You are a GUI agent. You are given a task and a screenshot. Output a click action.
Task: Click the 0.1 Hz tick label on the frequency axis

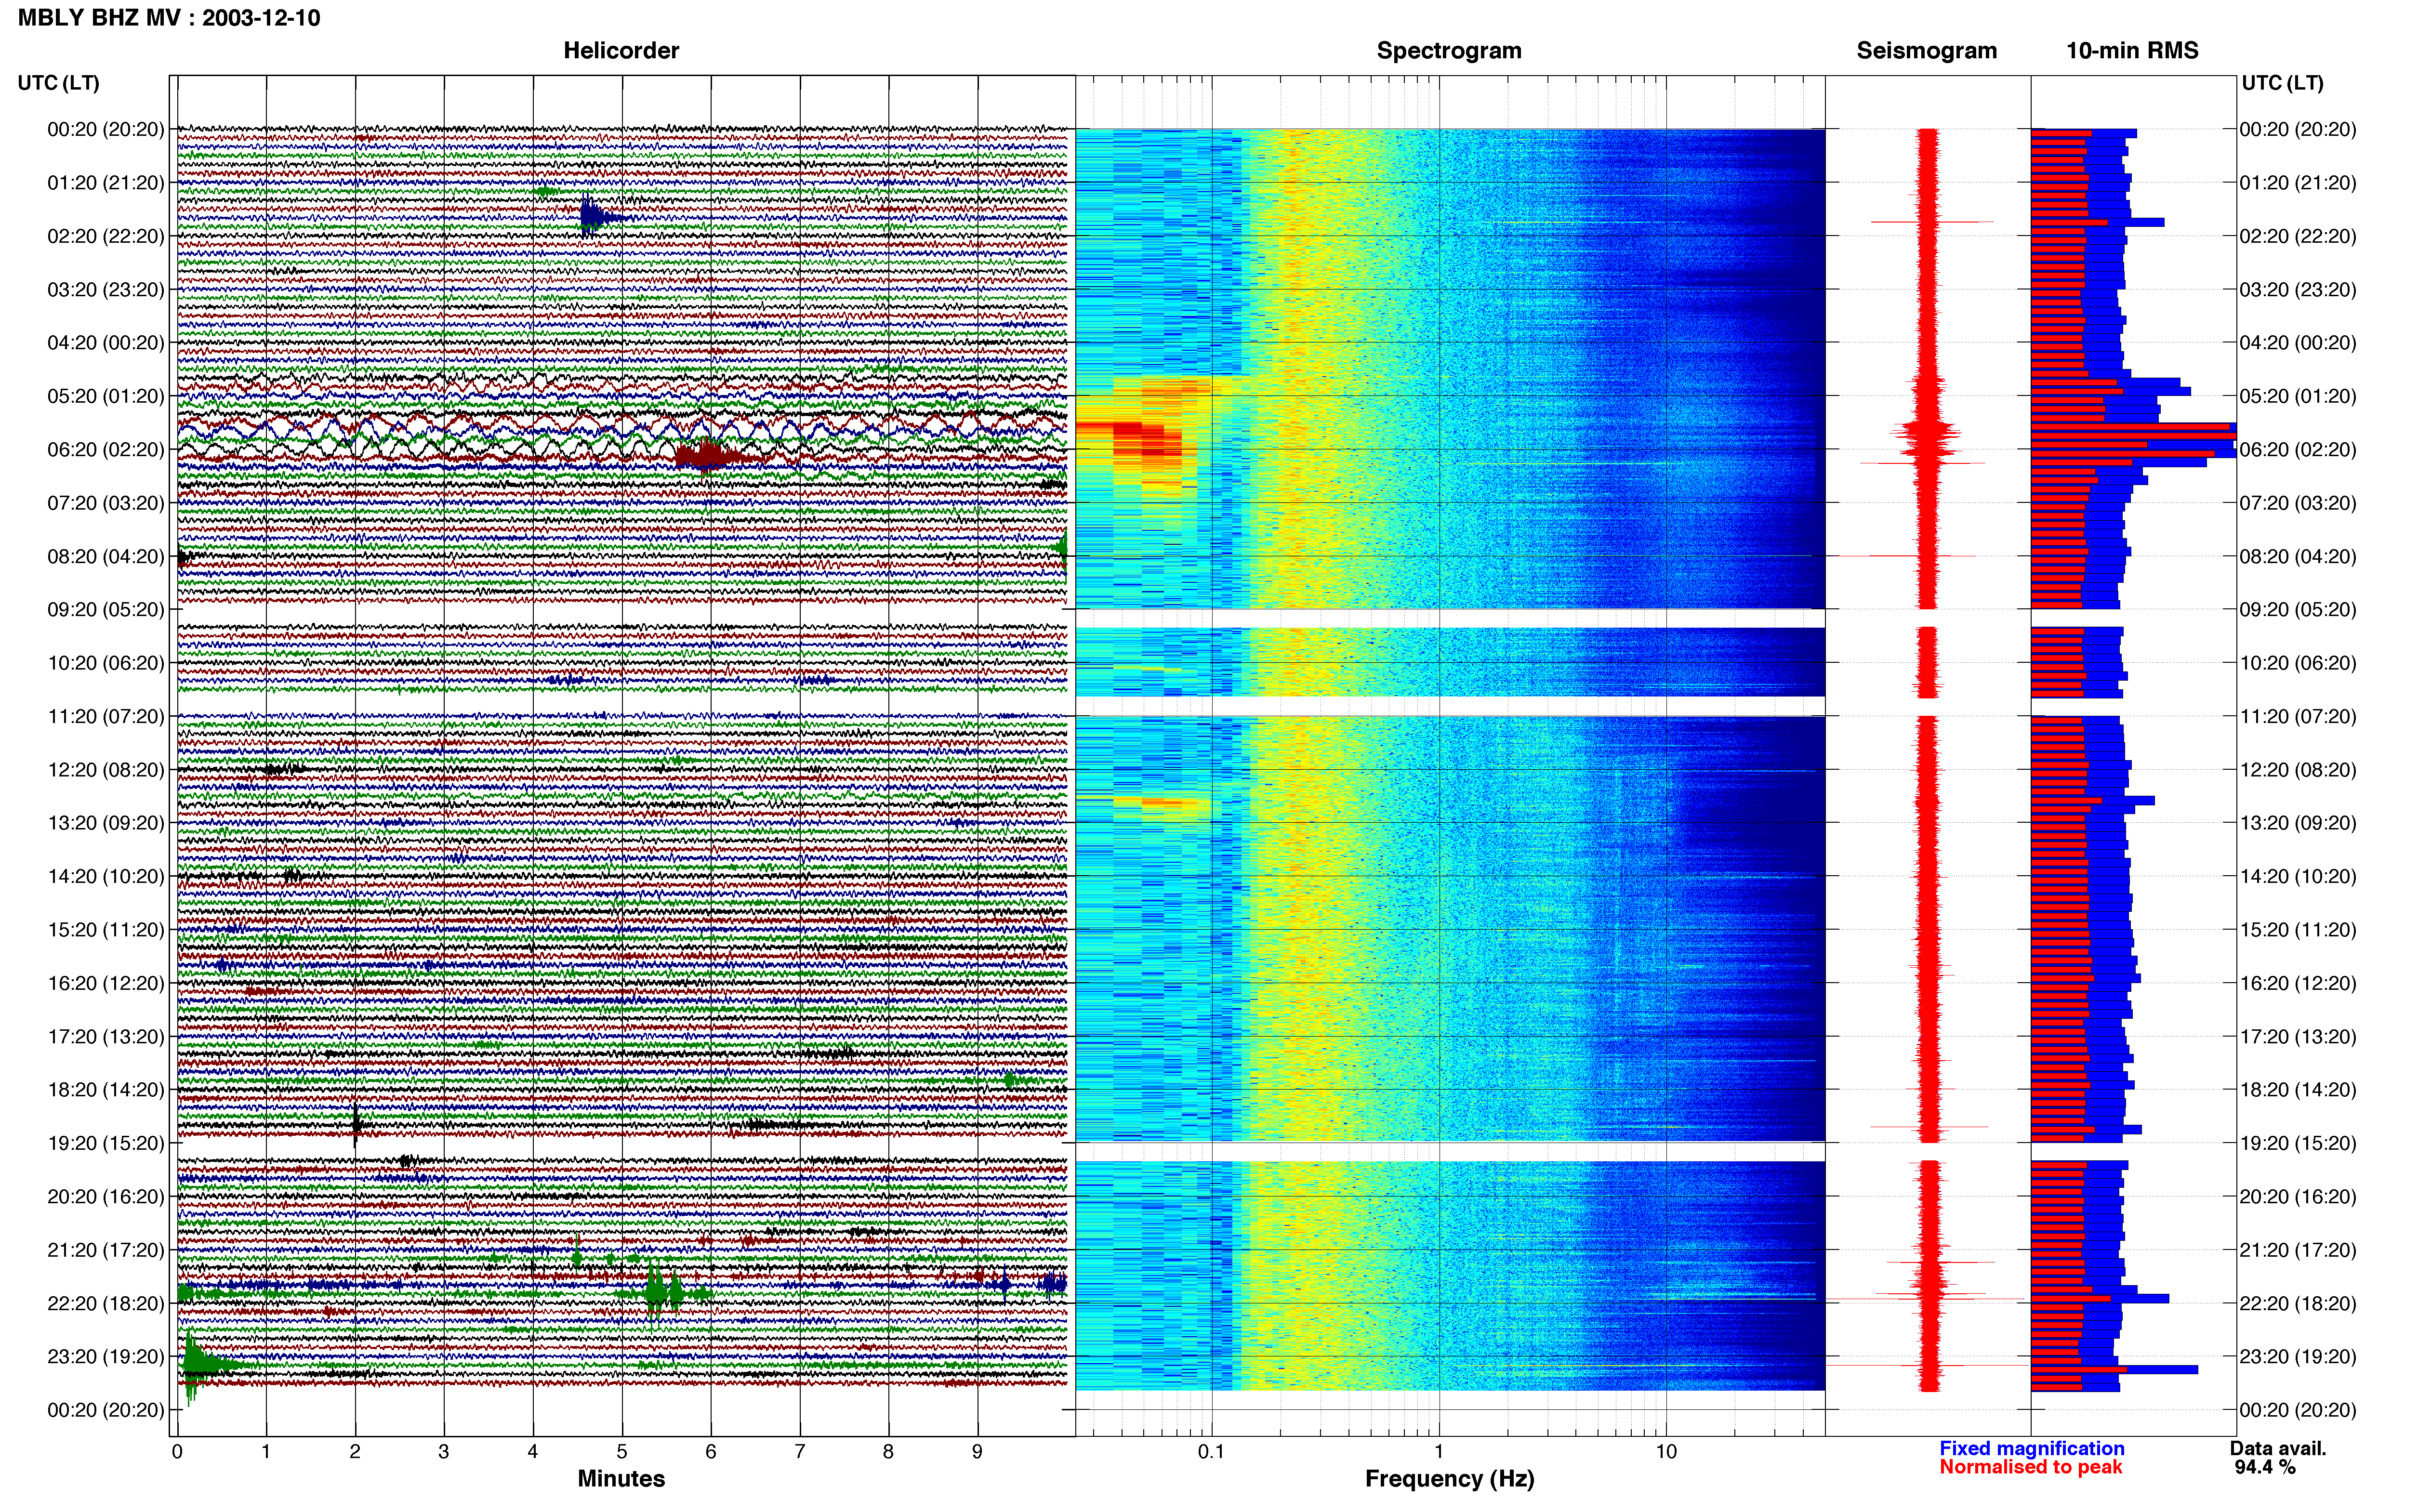click(x=1211, y=1451)
